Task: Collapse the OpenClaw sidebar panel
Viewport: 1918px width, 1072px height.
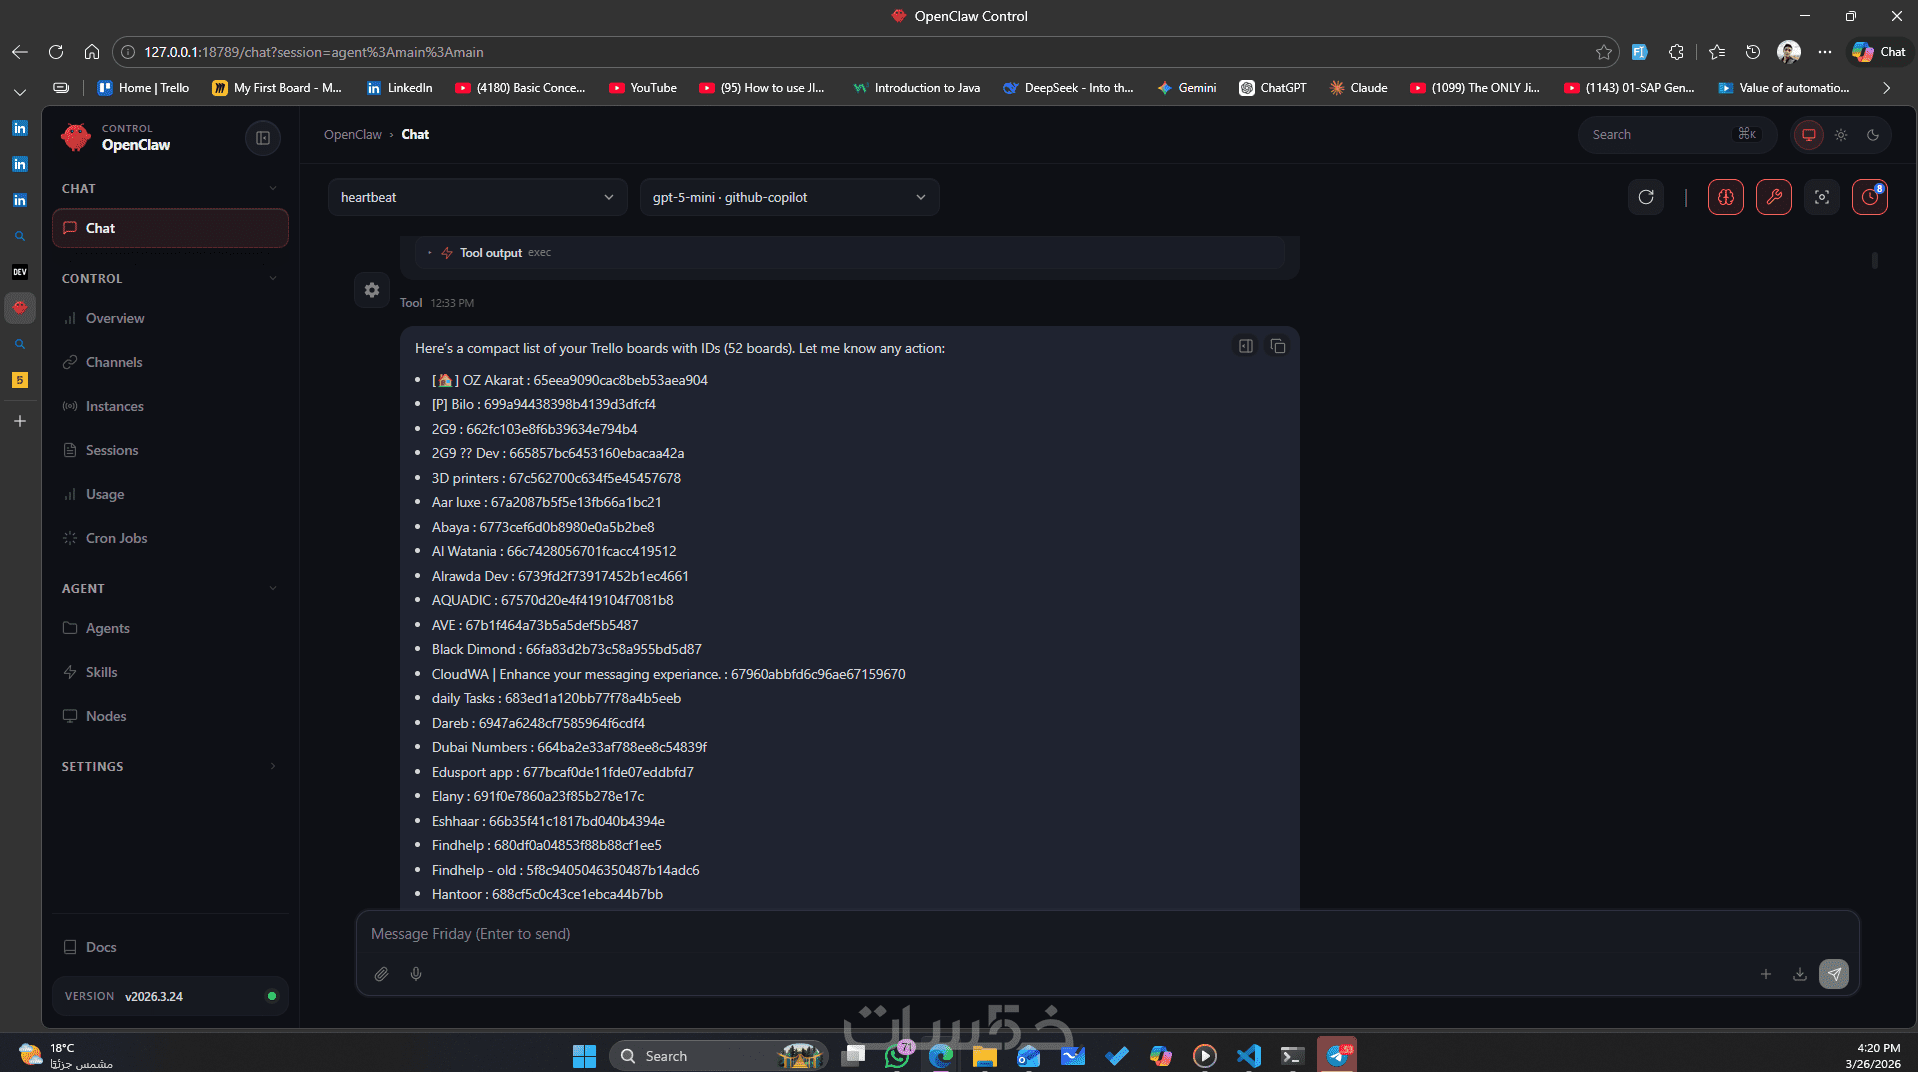Action: point(263,138)
